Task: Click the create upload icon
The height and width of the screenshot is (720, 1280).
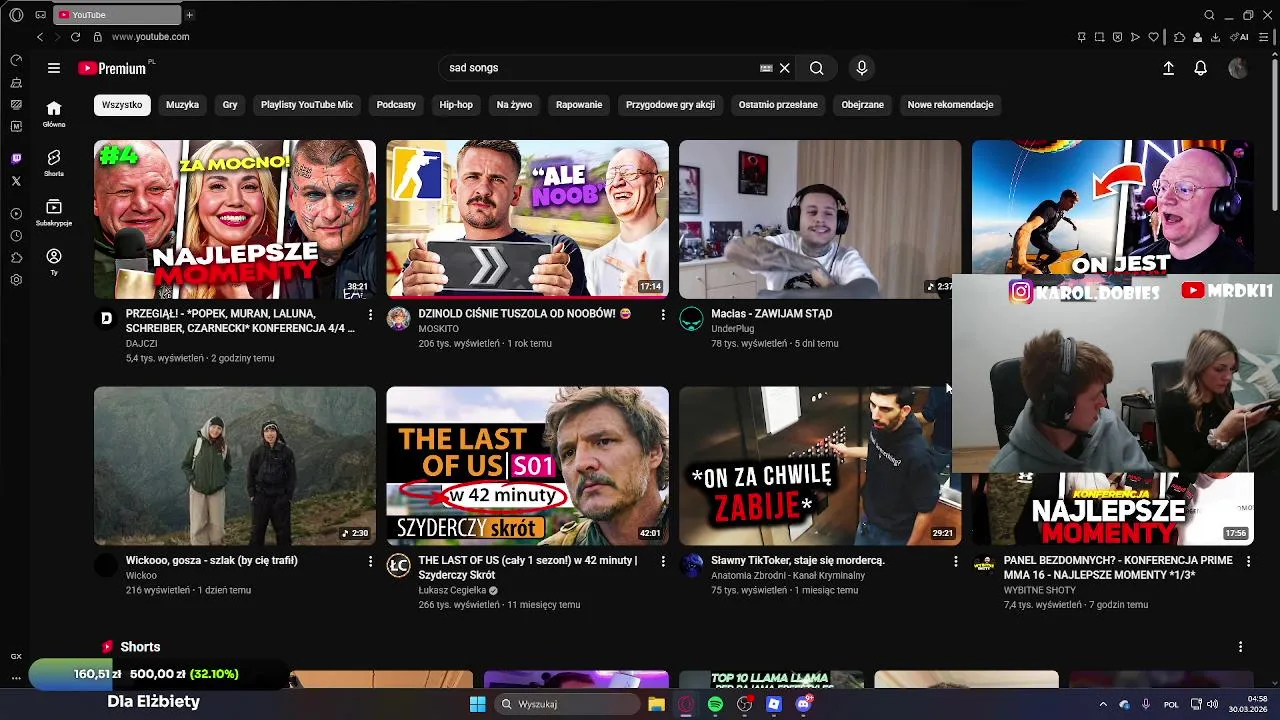Action: pos(1168,68)
